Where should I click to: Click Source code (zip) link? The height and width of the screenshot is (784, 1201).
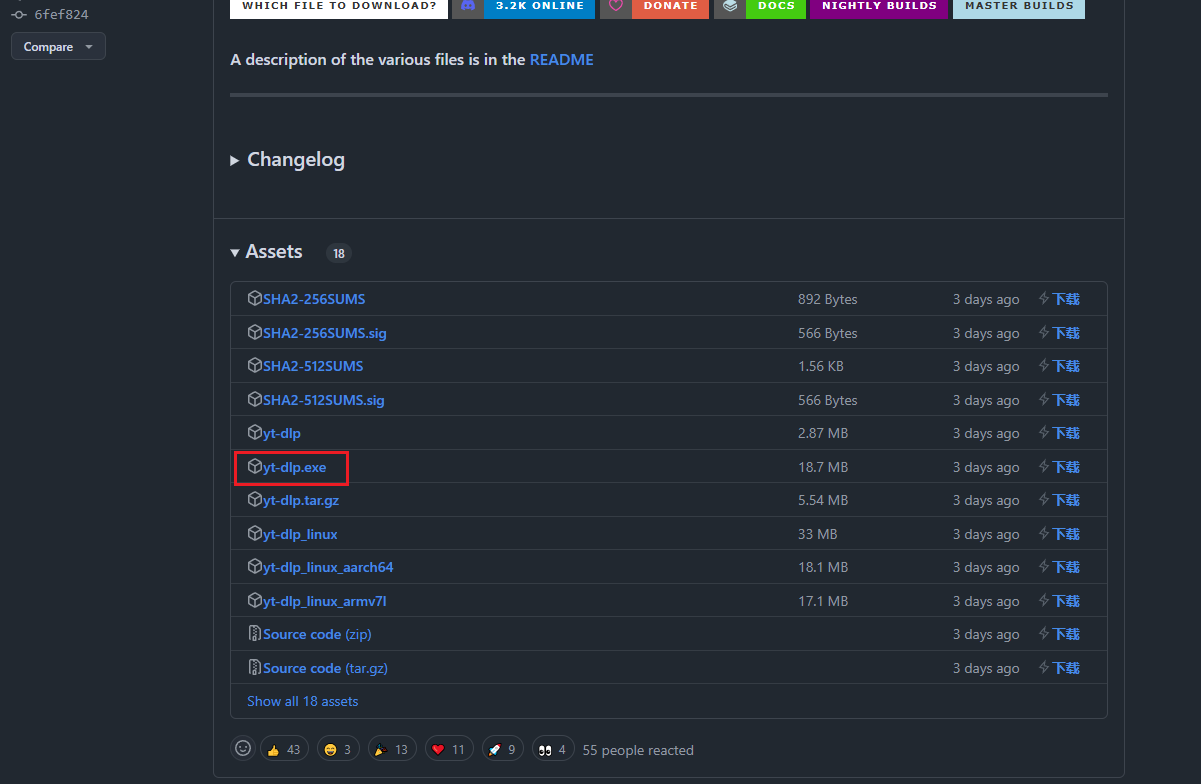click(317, 634)
